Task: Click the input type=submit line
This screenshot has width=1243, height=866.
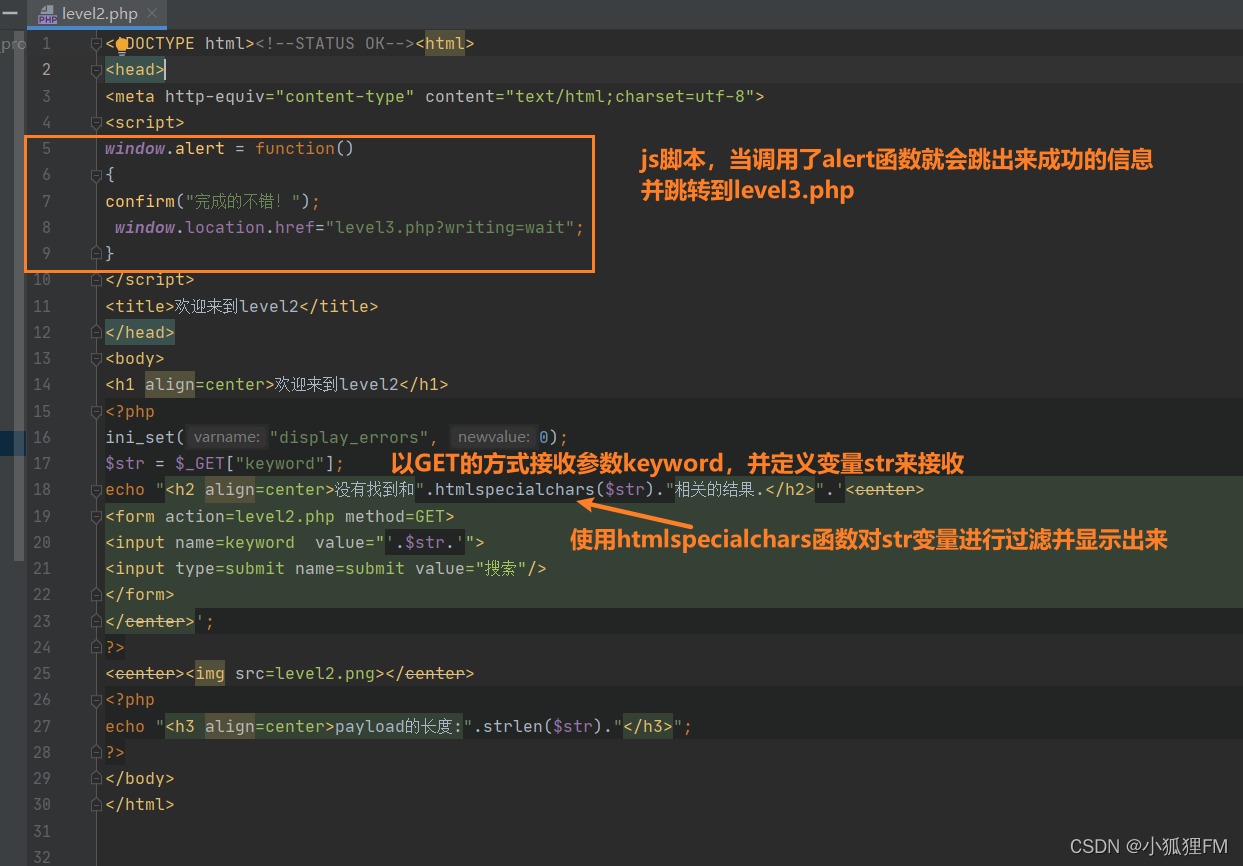Action: click(x=326, y=568)
